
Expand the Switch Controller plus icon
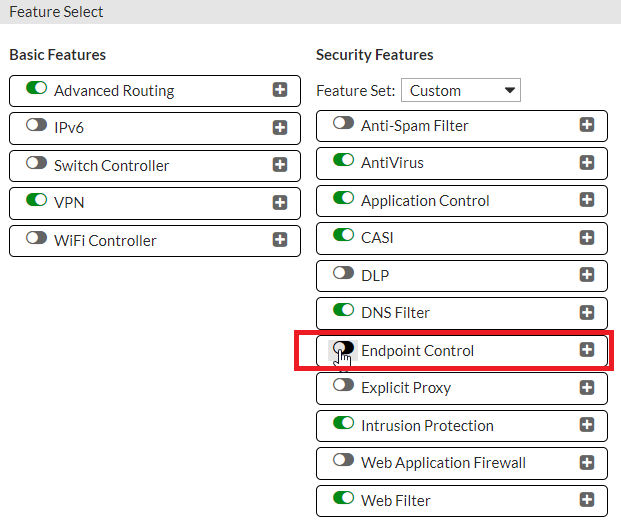(x=280, y=165)
